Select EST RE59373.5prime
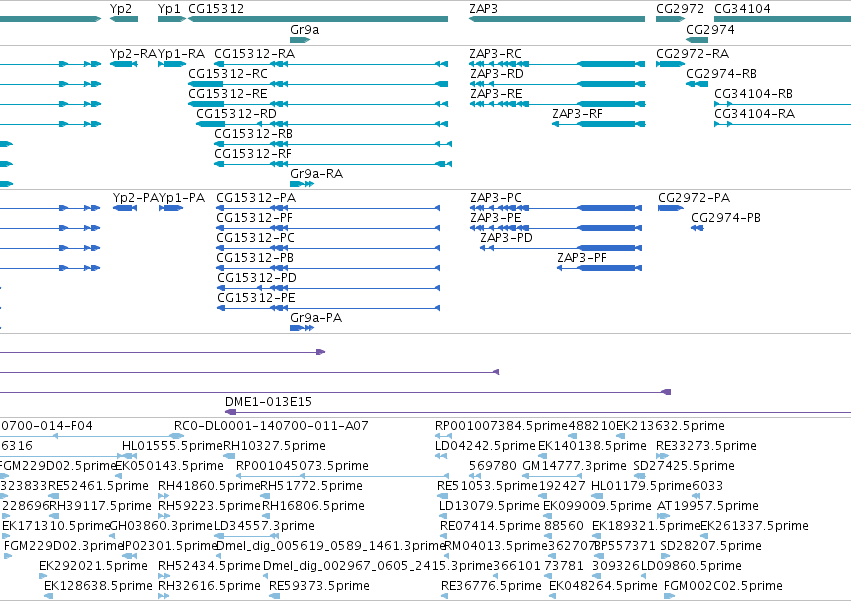Viewport: 851px width, 601px height. 319,586
